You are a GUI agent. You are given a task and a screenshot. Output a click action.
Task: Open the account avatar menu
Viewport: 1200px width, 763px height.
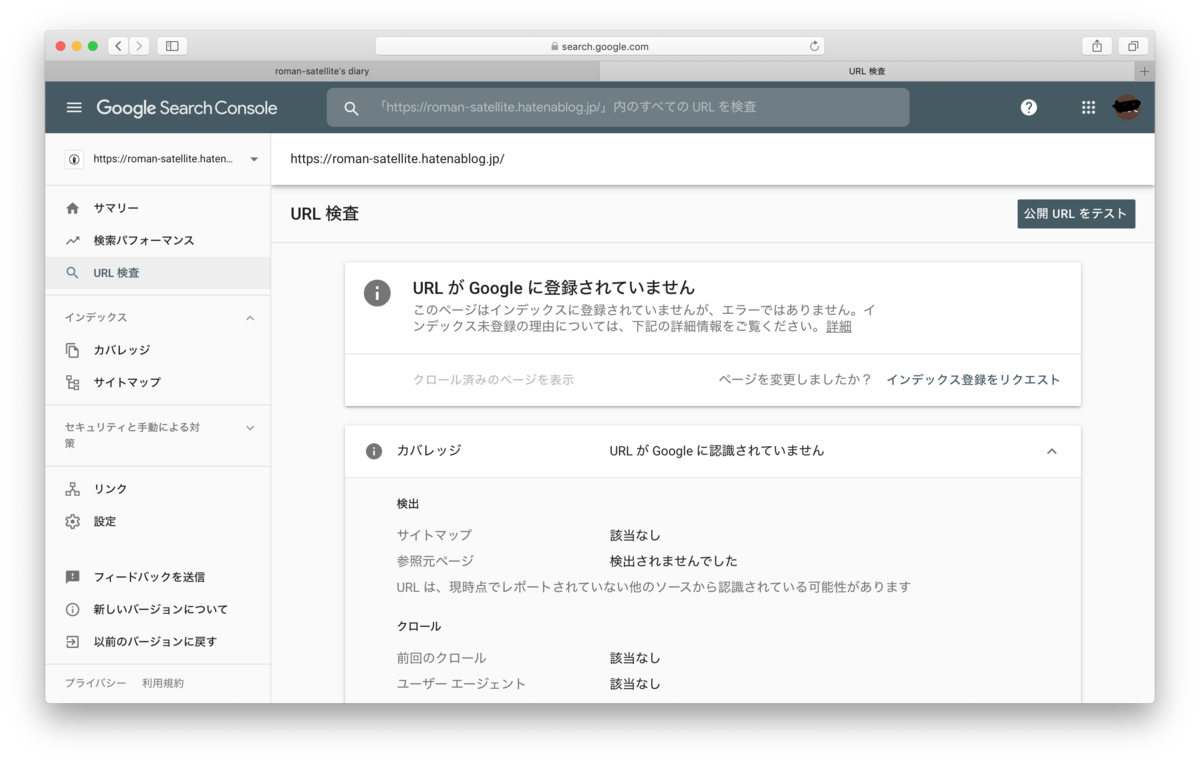point(1127,108)
